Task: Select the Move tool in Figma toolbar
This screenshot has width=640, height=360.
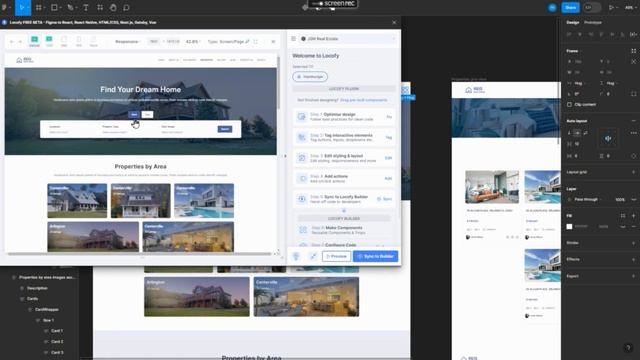Action: 22,7
